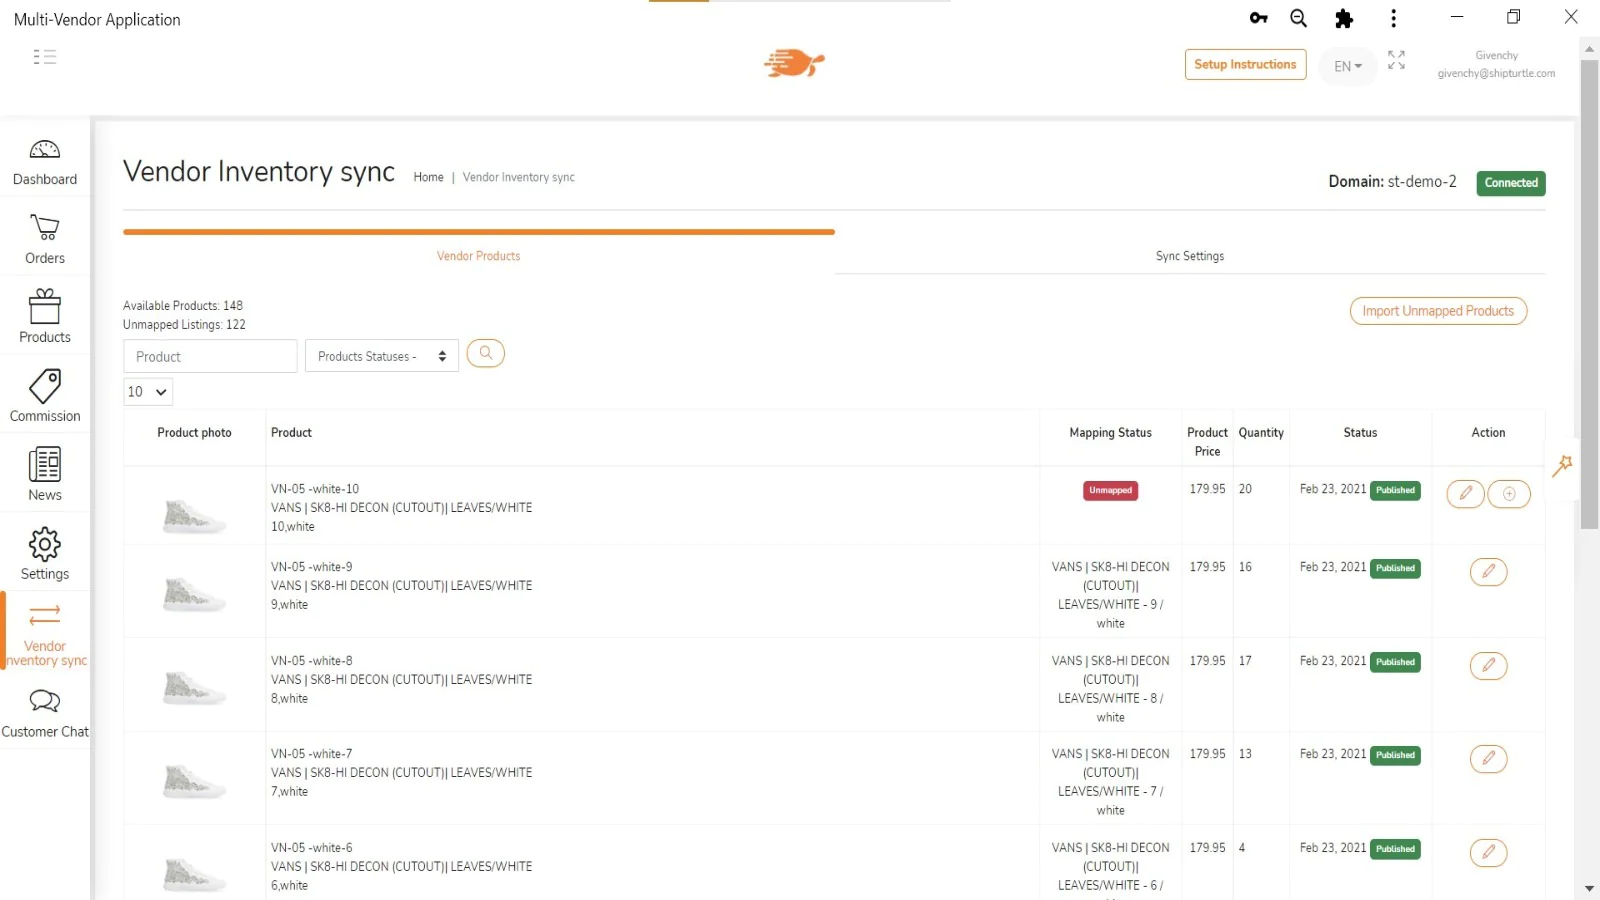Switch to the Sync Settings tab

(1189, 256)
